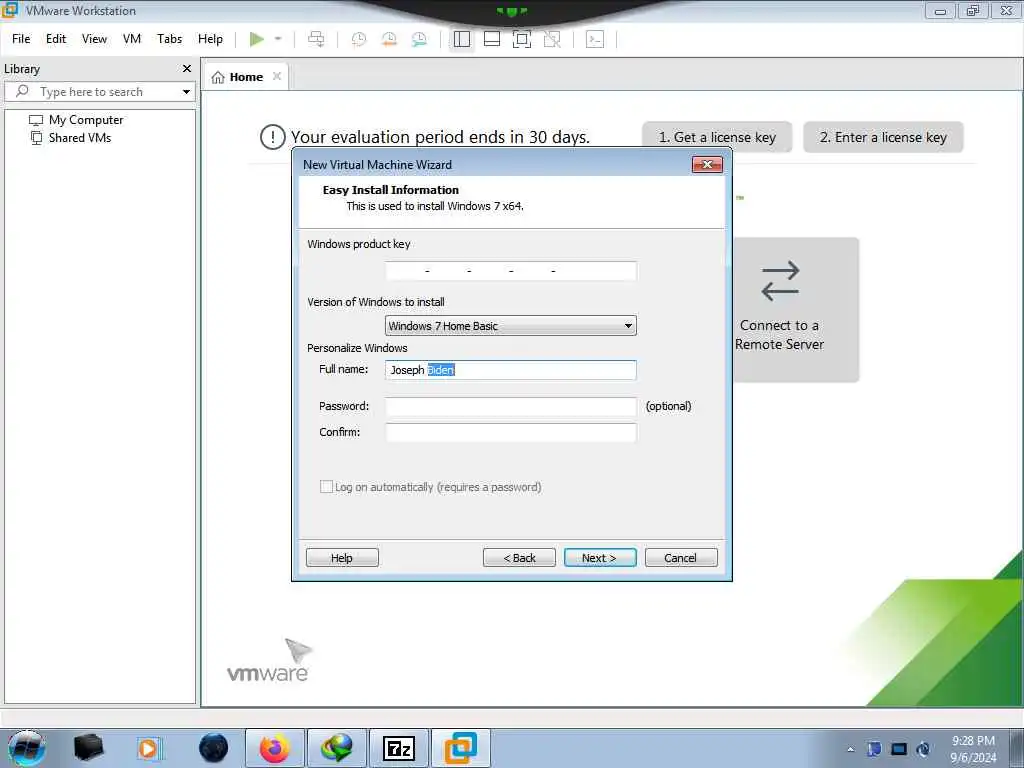1024x768 pixels.
Task: Click the volume speaker tray icon
Action: (923, 749)
